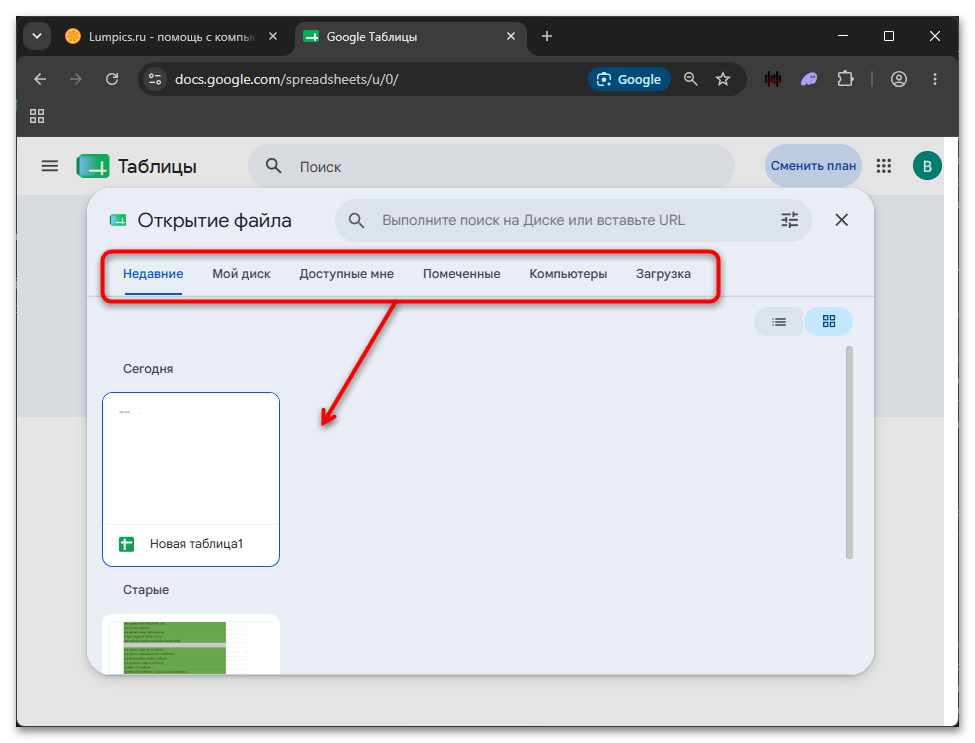Screen dimensions: 975x743
Task: Click the address bar URL
Action: [287, 80]
